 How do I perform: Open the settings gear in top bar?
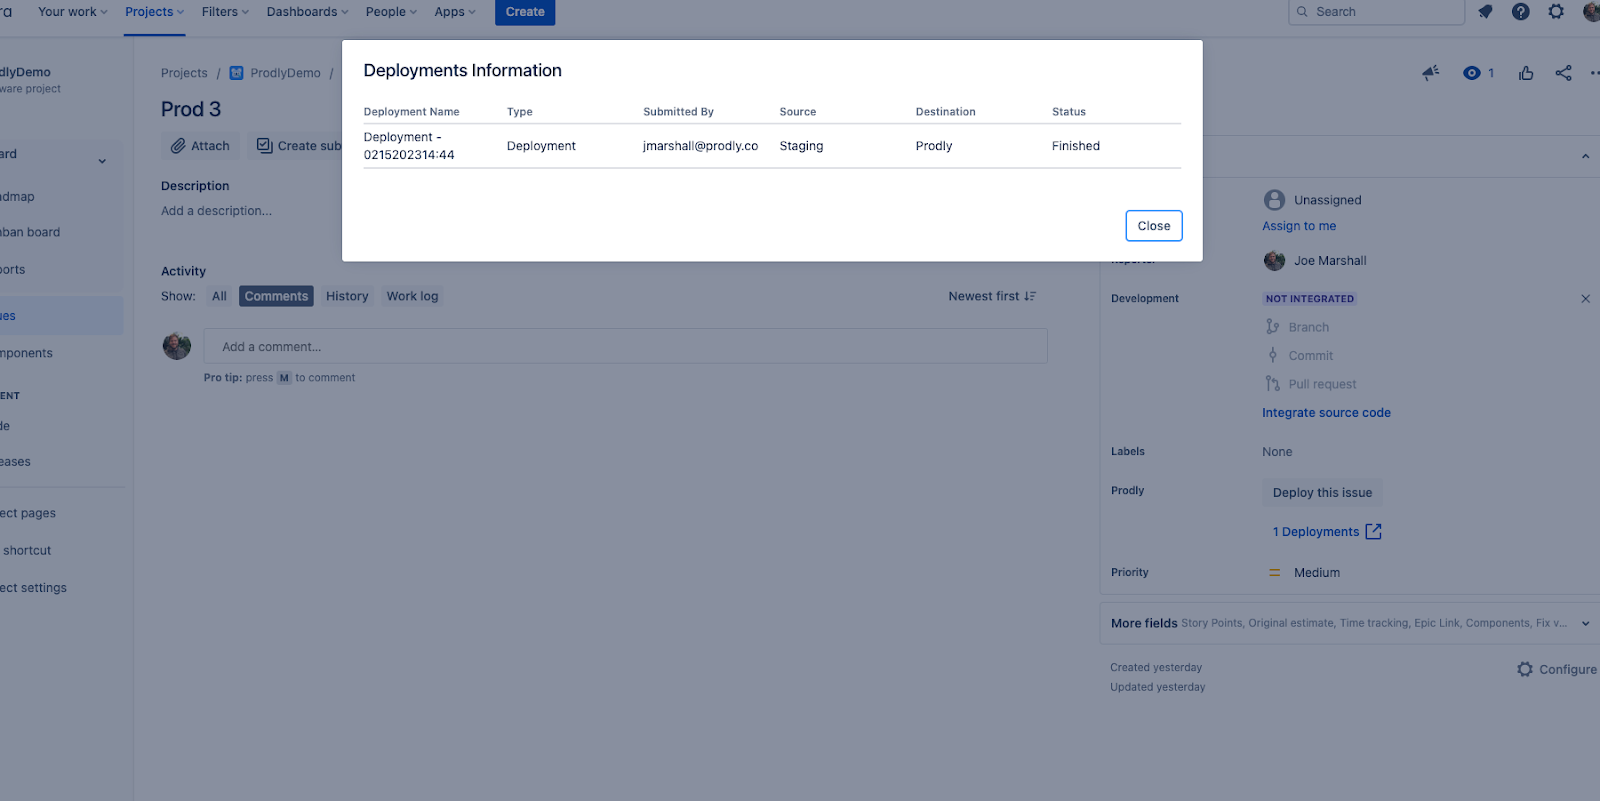[x=1556, y=12]
